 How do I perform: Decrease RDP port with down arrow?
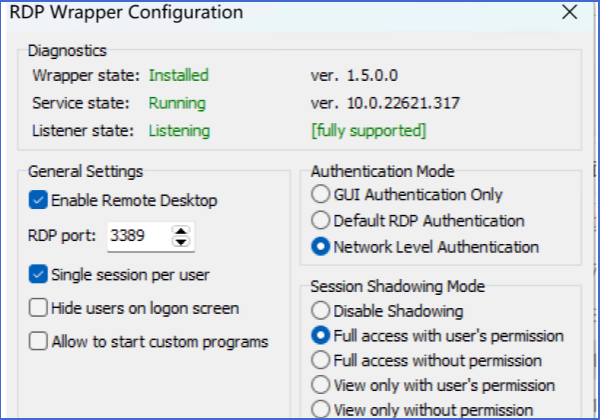[x=180, y=242]
